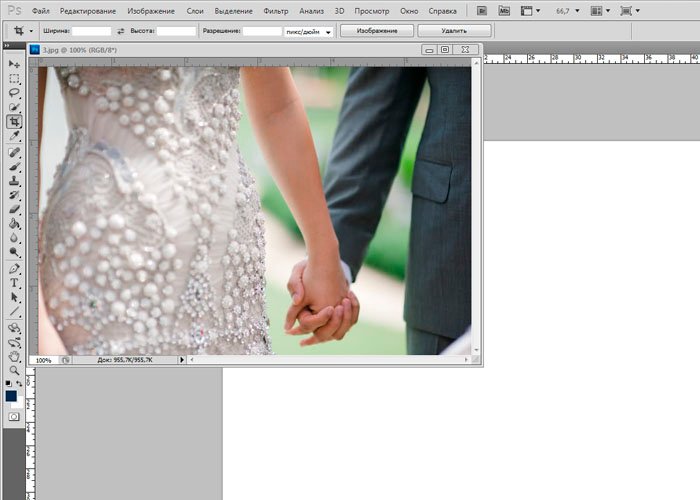Toggle Quick Mask mode

(x=14, y=415)
